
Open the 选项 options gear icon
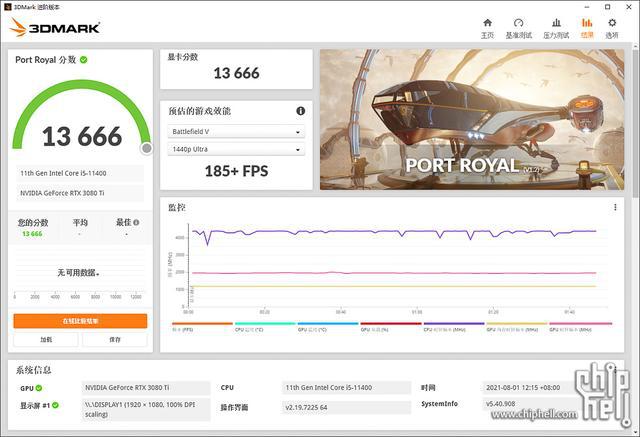[x=612, y=23]
